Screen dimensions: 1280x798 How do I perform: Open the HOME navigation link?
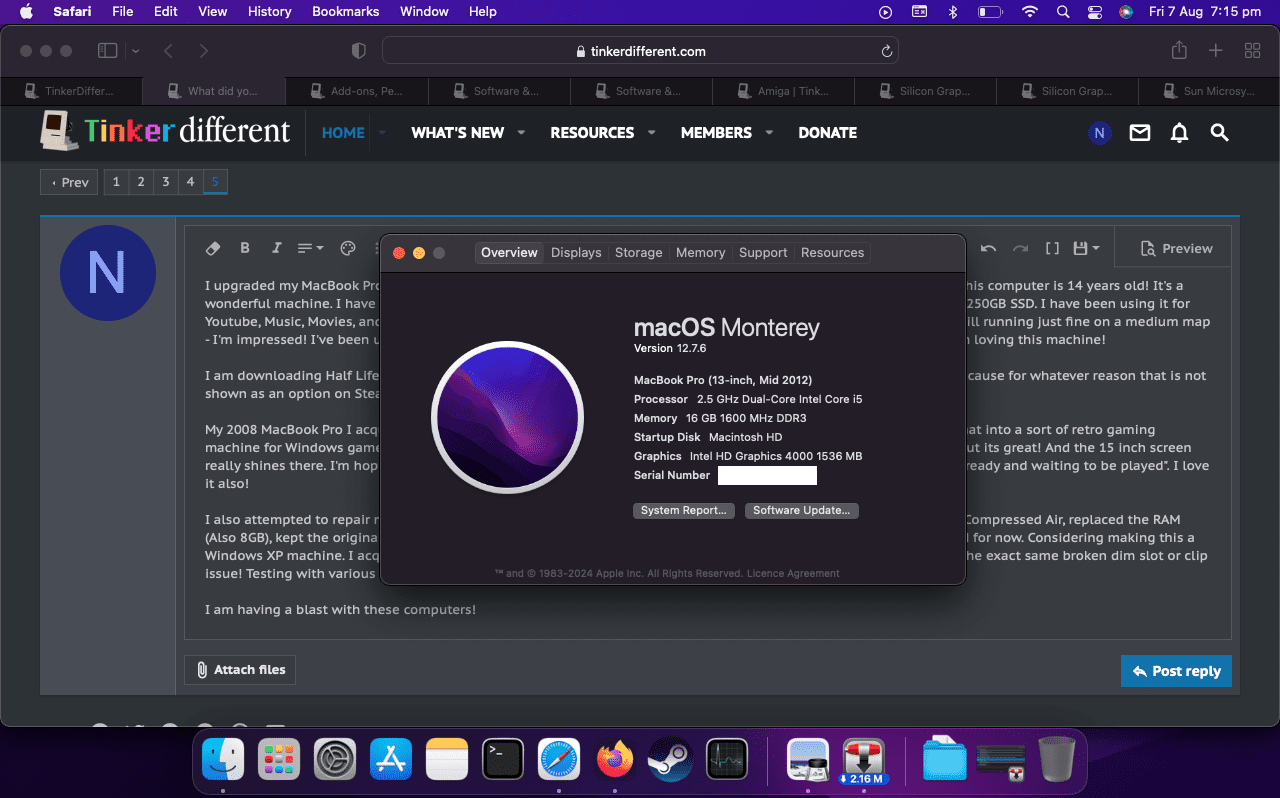click(x=343, y=132)
